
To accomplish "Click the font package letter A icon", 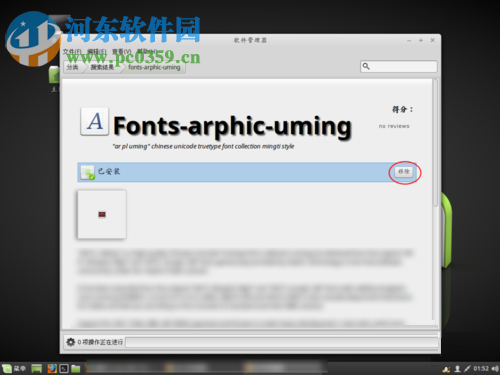I will pyautogui.click(x=95, y=121).
